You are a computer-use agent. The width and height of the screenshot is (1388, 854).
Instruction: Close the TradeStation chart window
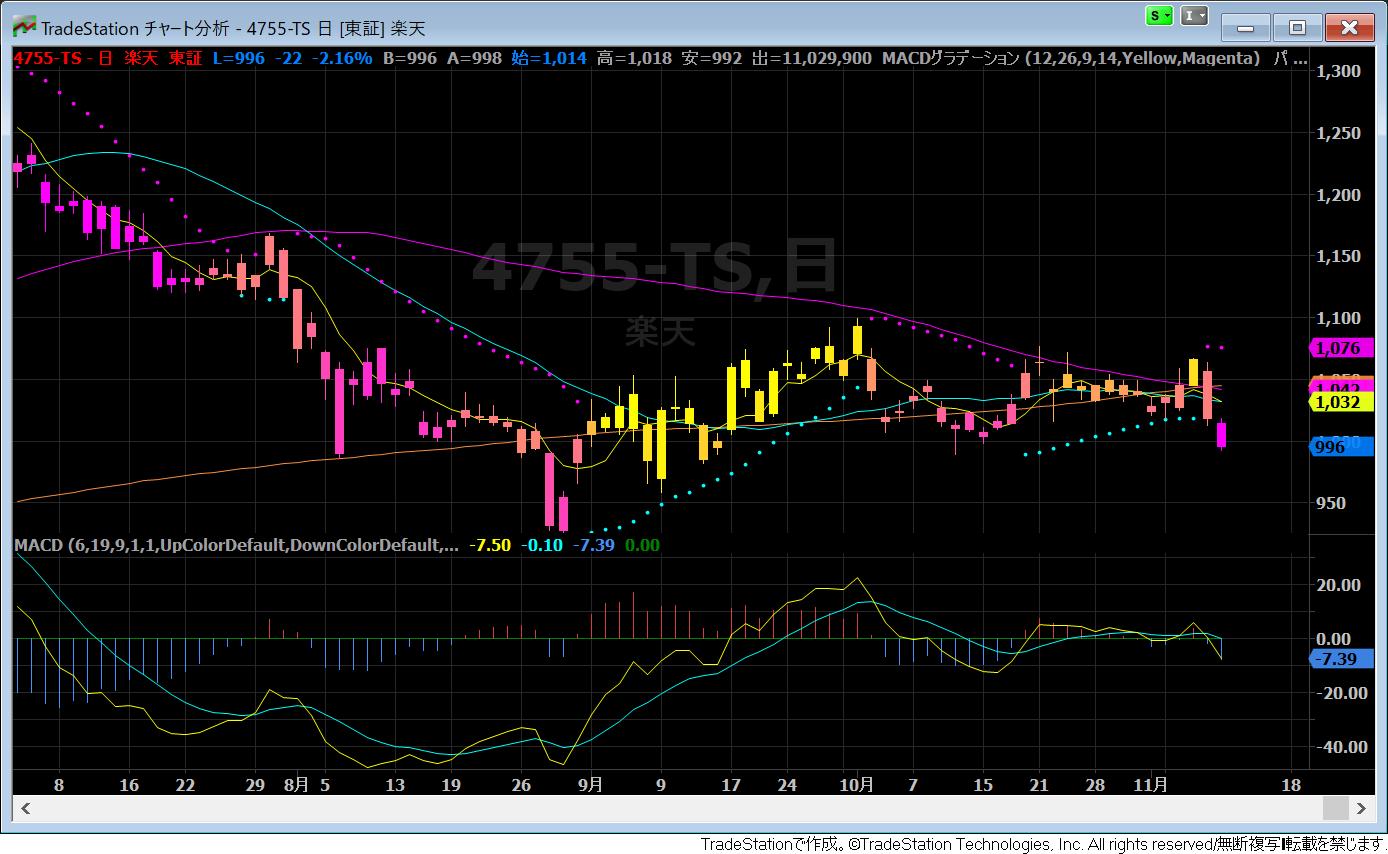tap(1349, 27)
